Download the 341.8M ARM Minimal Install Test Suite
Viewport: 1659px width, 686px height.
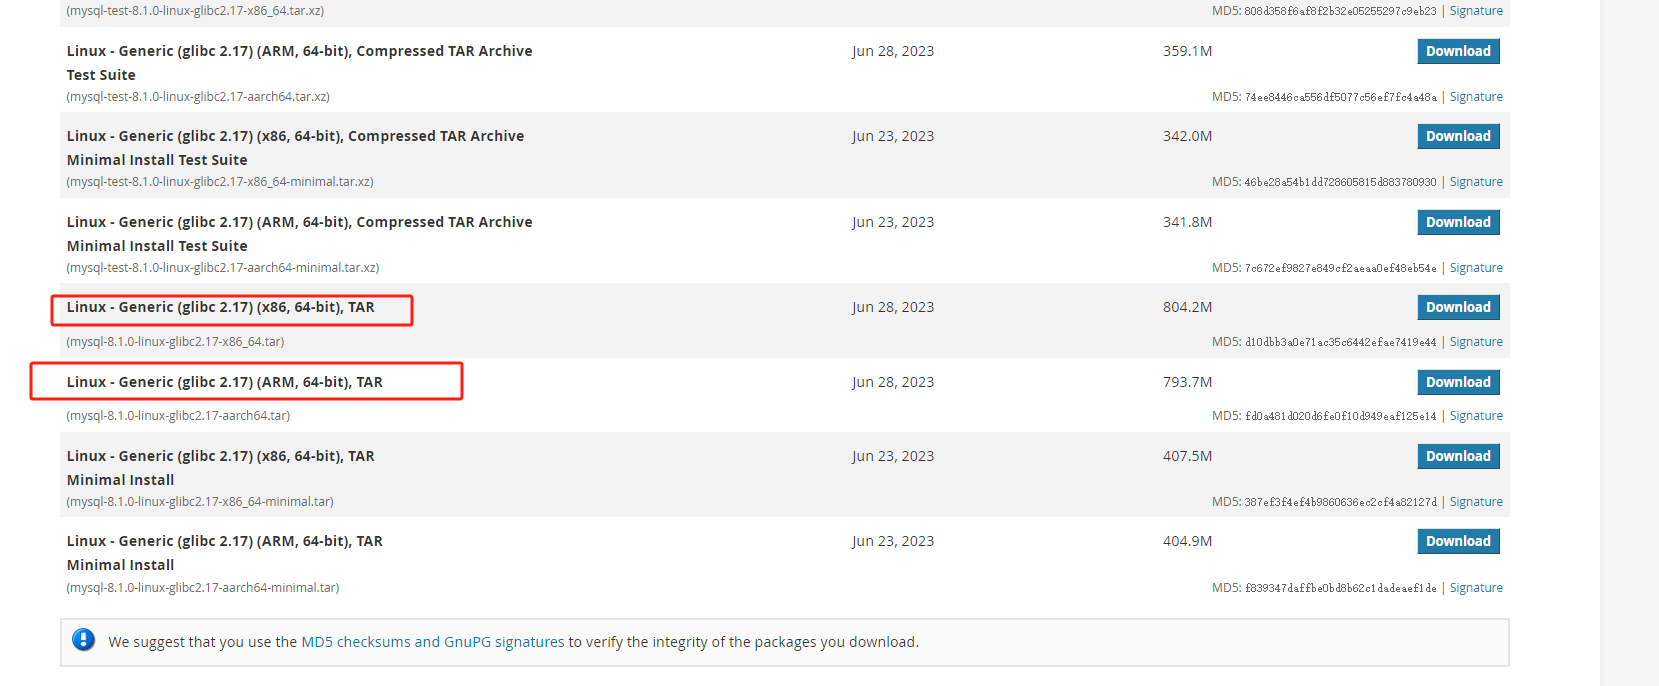coord(1458,222)
